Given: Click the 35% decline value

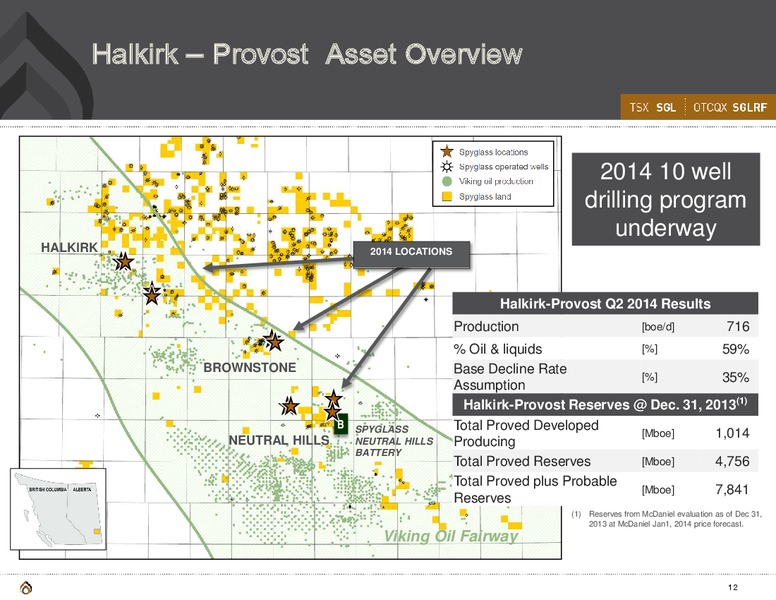Looking at the screenshot, I should coord(735,377).
